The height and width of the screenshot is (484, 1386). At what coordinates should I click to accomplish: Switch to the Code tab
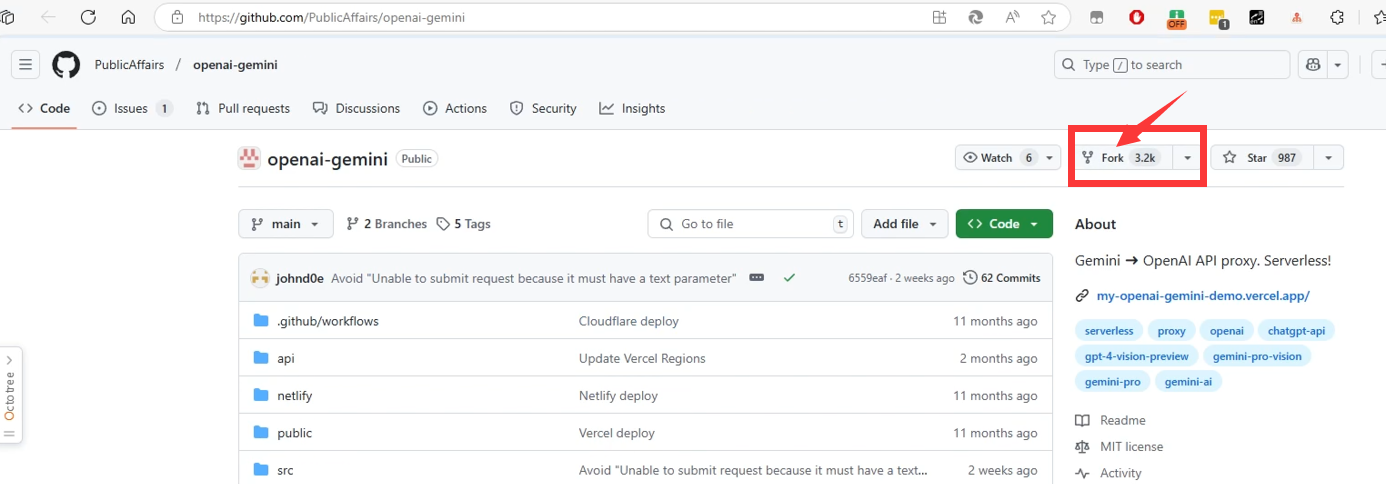(44, 108)
